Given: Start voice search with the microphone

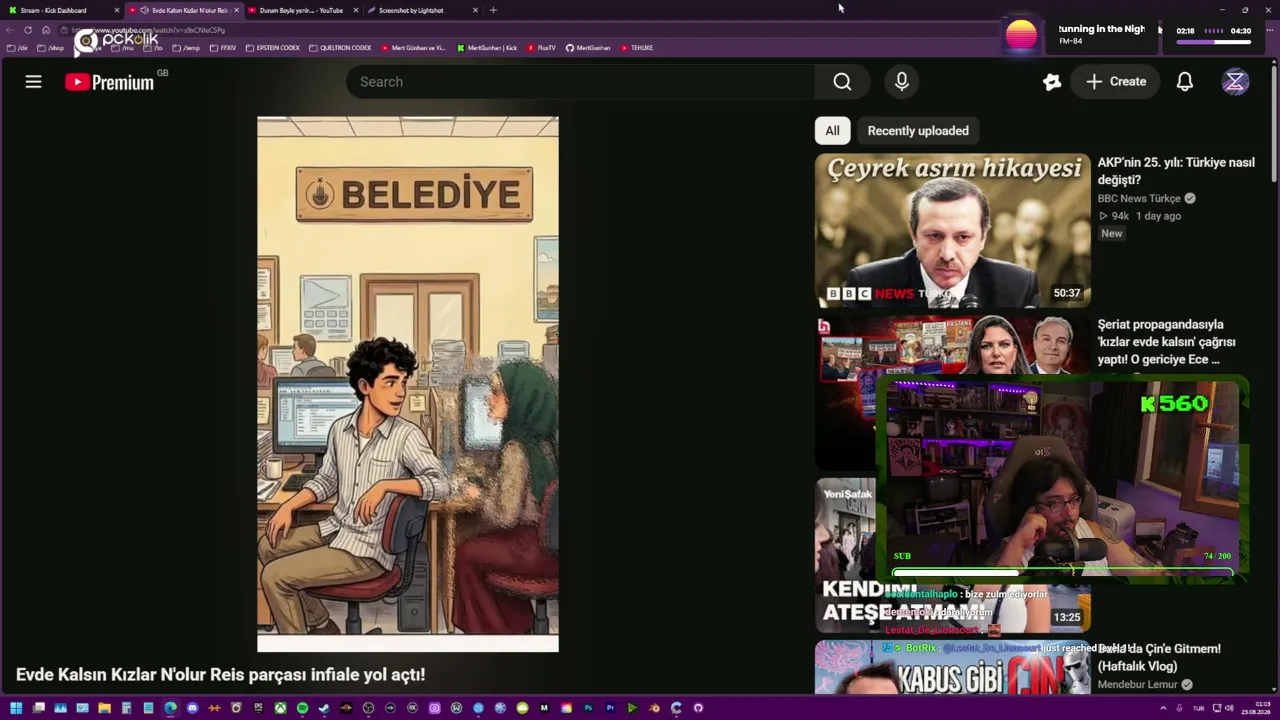Looking at the screenshot, I should pos(902,82).
